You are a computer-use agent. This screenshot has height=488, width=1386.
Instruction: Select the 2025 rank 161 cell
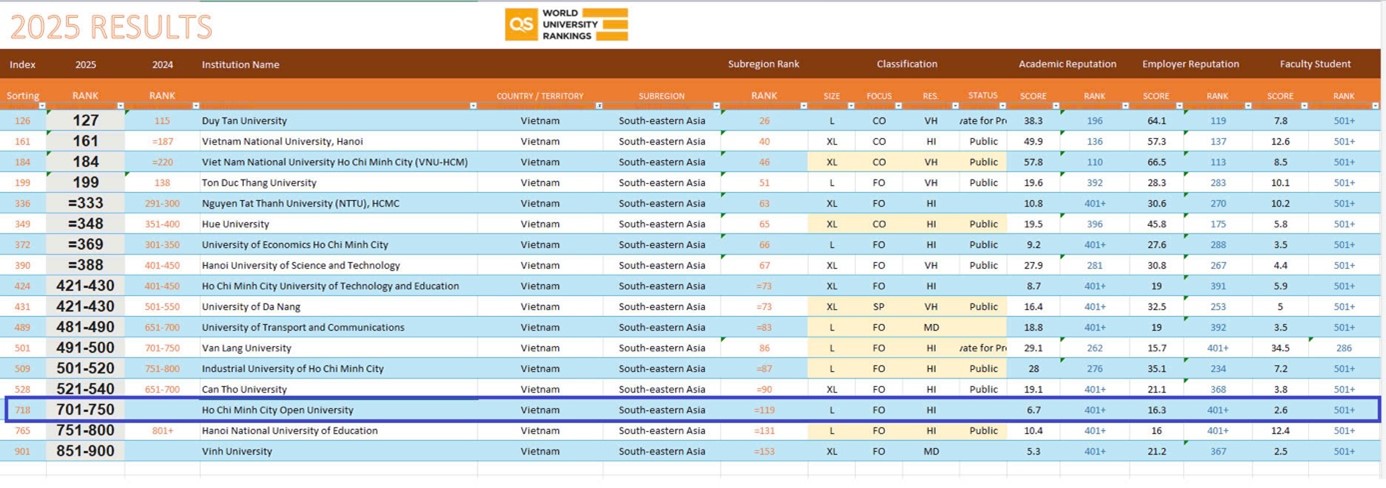[86, 141]
